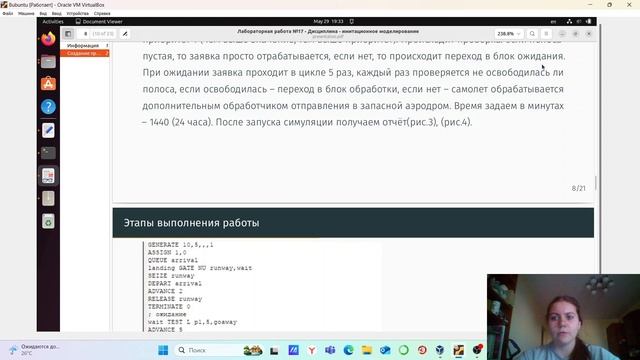
Task: Click the May 29 clock in top bar
Action: (x=328, y=22)
